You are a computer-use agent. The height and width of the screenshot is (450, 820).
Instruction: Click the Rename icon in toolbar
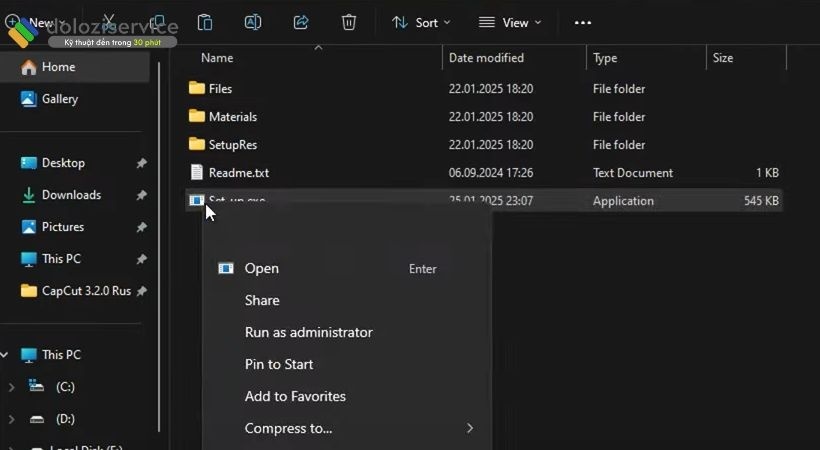pyautogui.click(x=253, y=22)
